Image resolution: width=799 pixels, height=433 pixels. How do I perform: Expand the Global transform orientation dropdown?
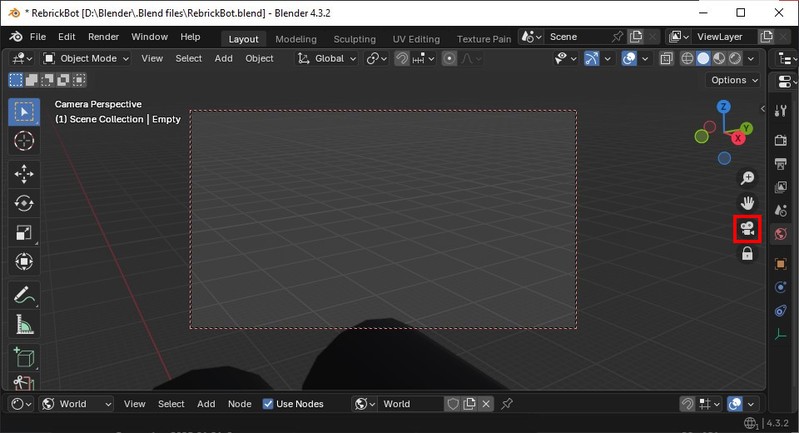[x=328, y=58]
